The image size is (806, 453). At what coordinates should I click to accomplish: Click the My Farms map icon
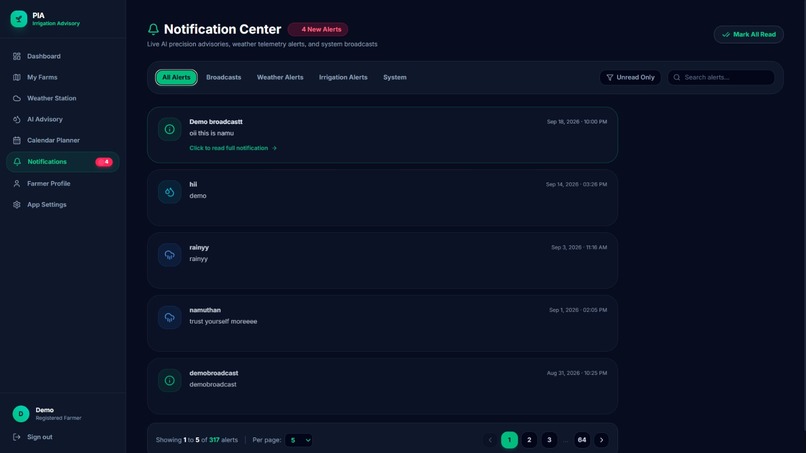17,77
